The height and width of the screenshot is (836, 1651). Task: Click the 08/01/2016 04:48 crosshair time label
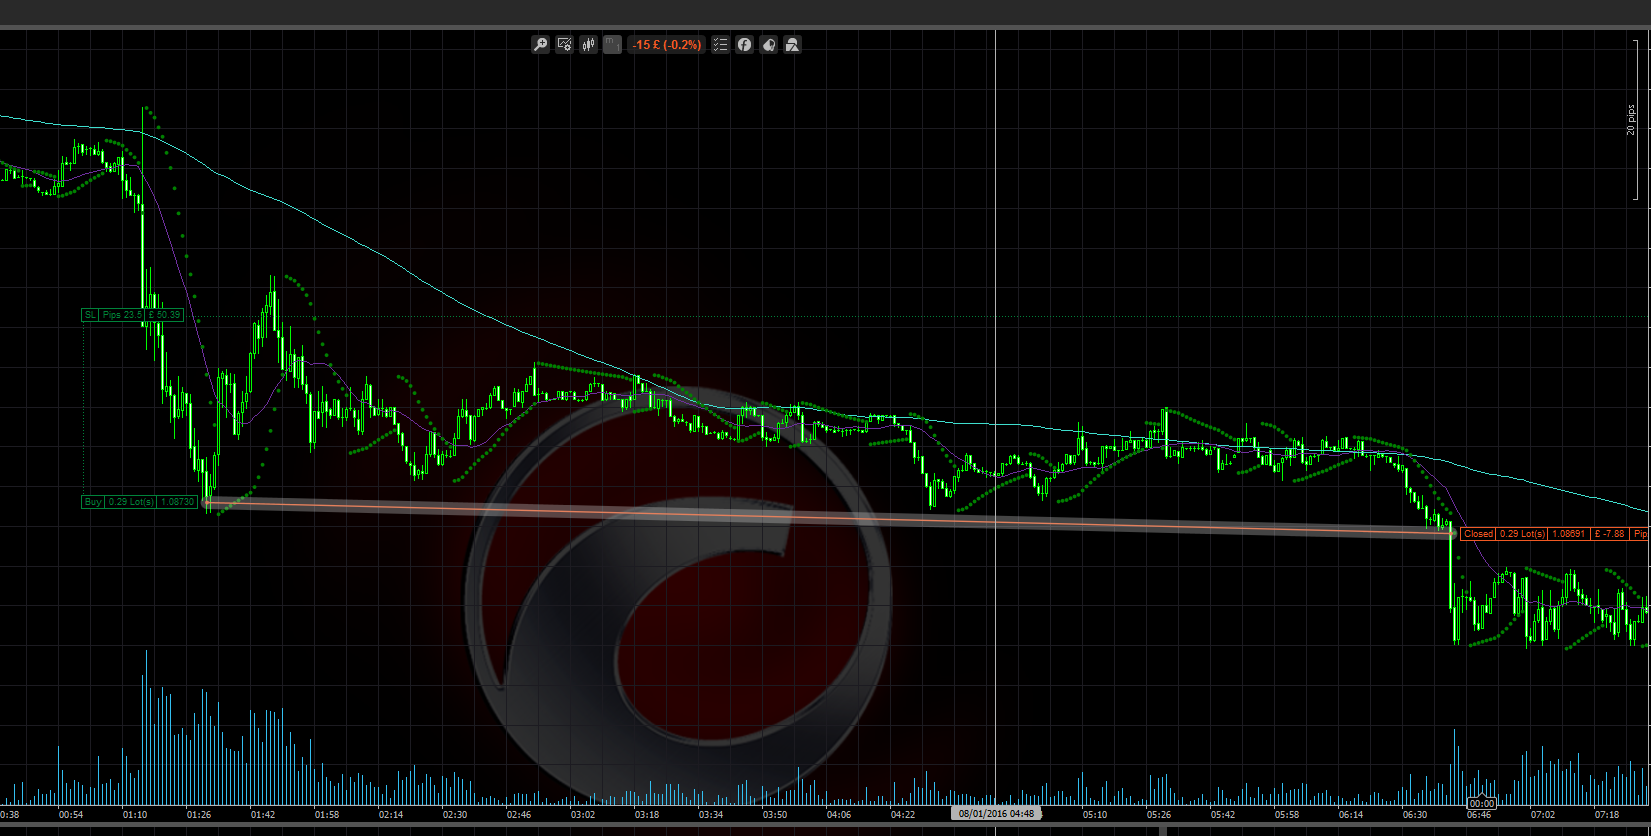pyautogui.click(x=996, y=814)
